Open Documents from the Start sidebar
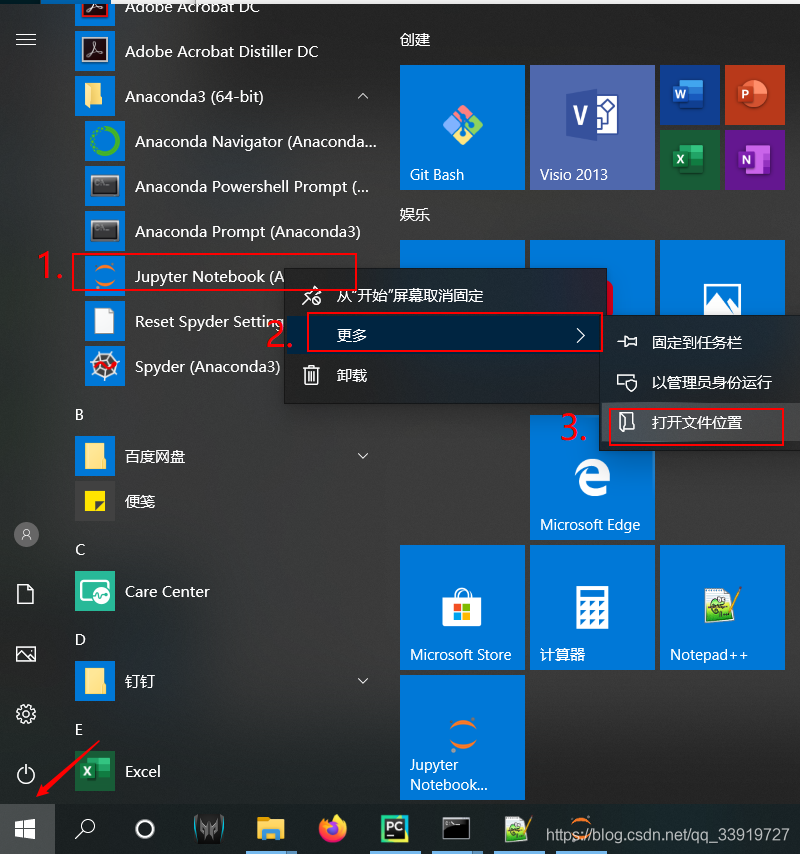 tap(26, 594)
